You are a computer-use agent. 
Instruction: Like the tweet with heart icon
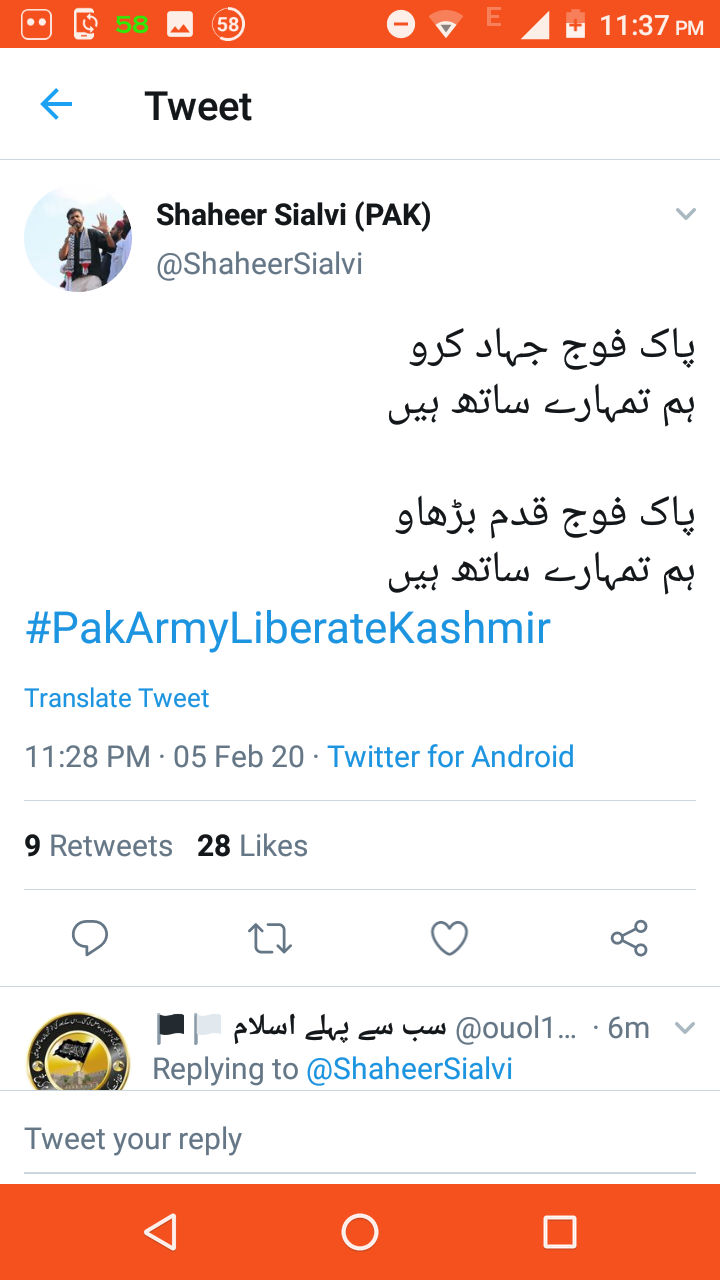tap(449, 938)
